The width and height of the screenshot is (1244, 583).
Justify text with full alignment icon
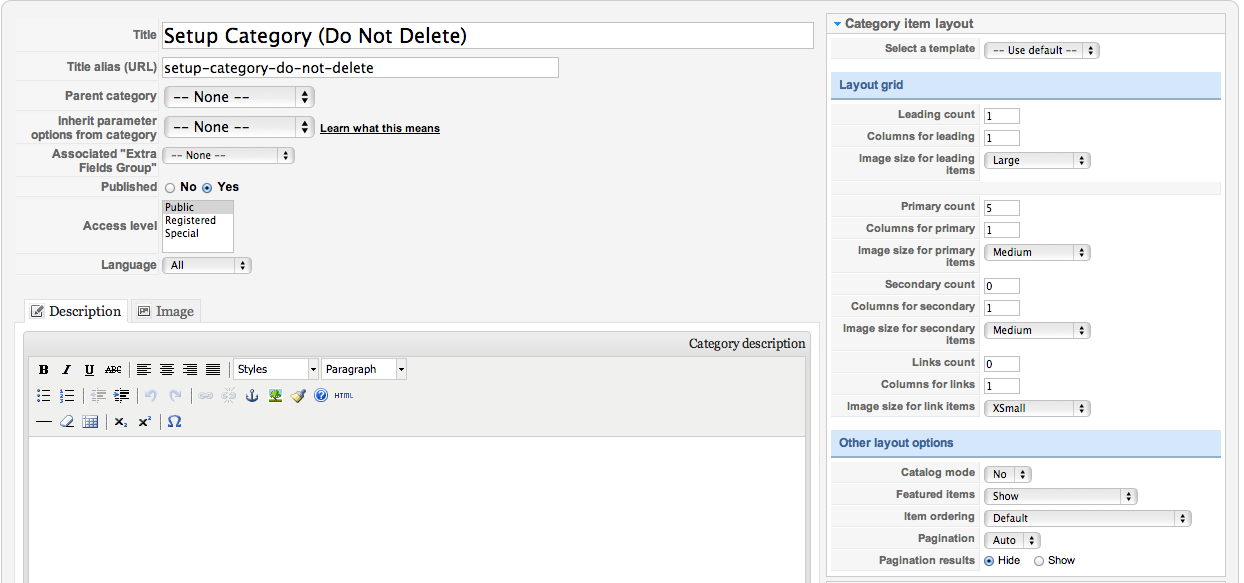click(213, 370)
